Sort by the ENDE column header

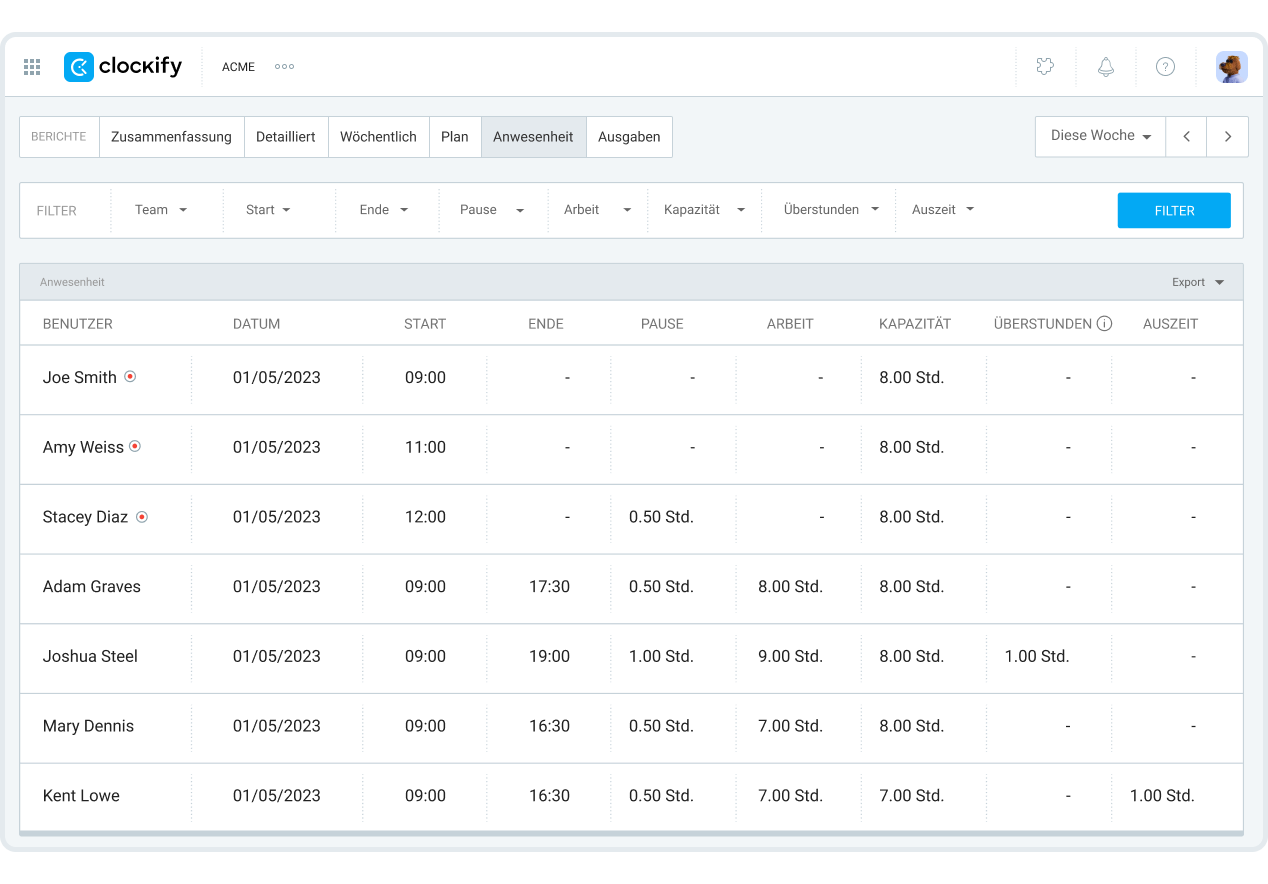click(x=546, y=324)
